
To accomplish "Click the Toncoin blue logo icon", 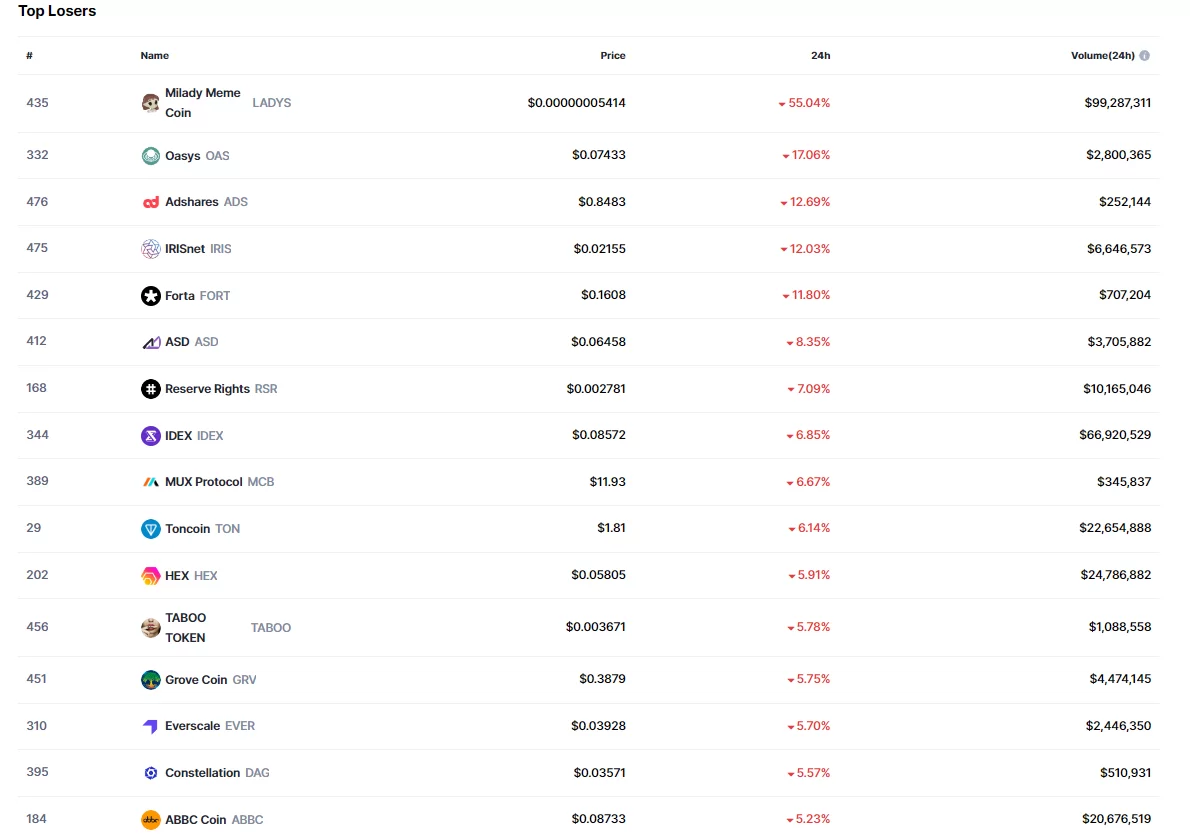I will point(151,529).
